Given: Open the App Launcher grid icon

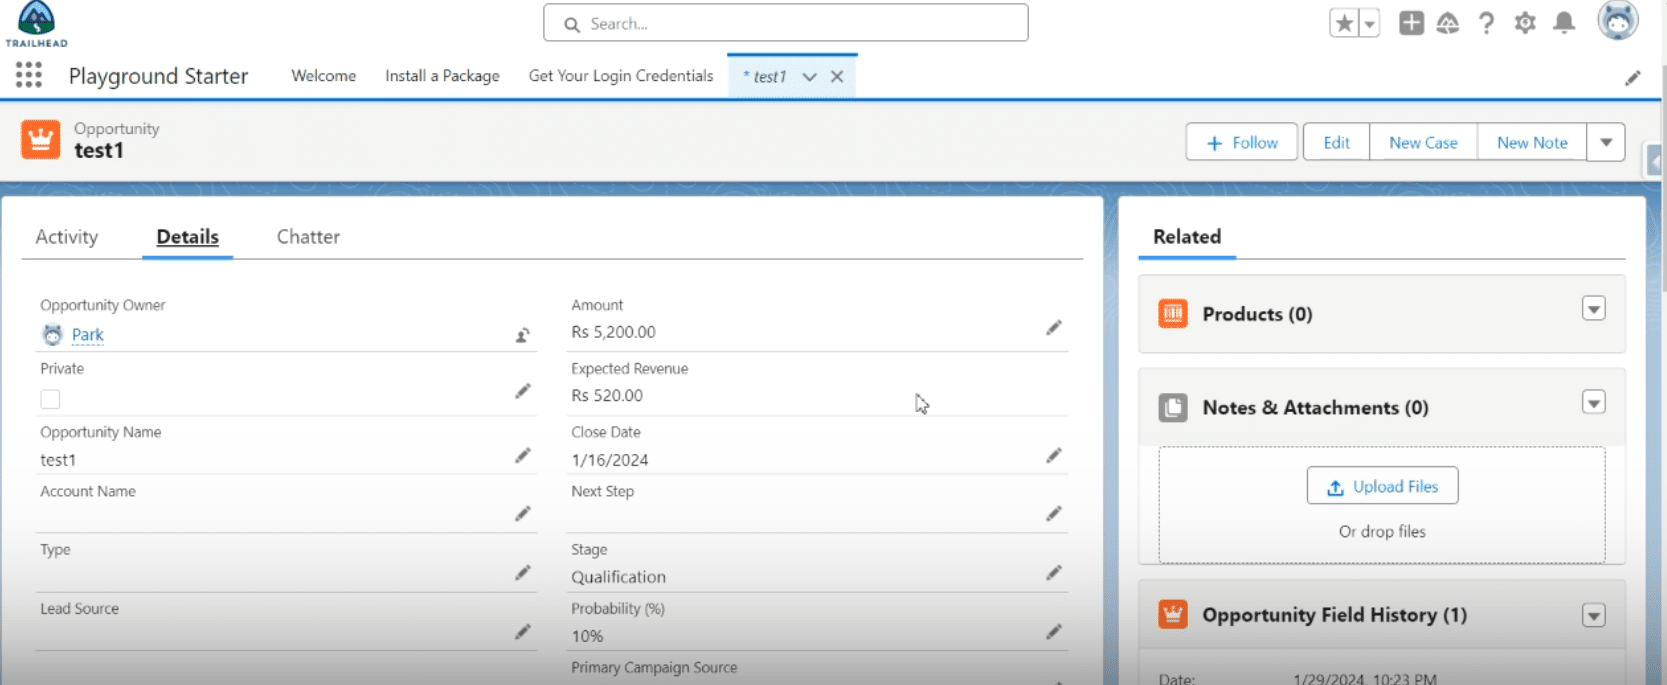Looking at the screenshot, I should (29, 75).
